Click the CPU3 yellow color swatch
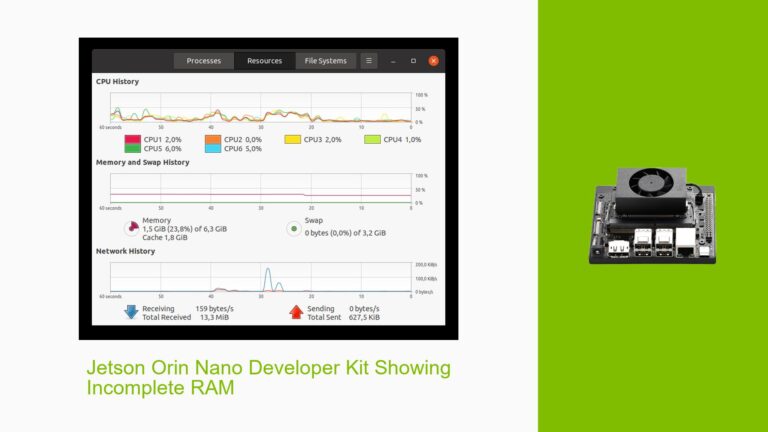Image resolution: width=768 pixels, height=432 pixels. (292, 140)
